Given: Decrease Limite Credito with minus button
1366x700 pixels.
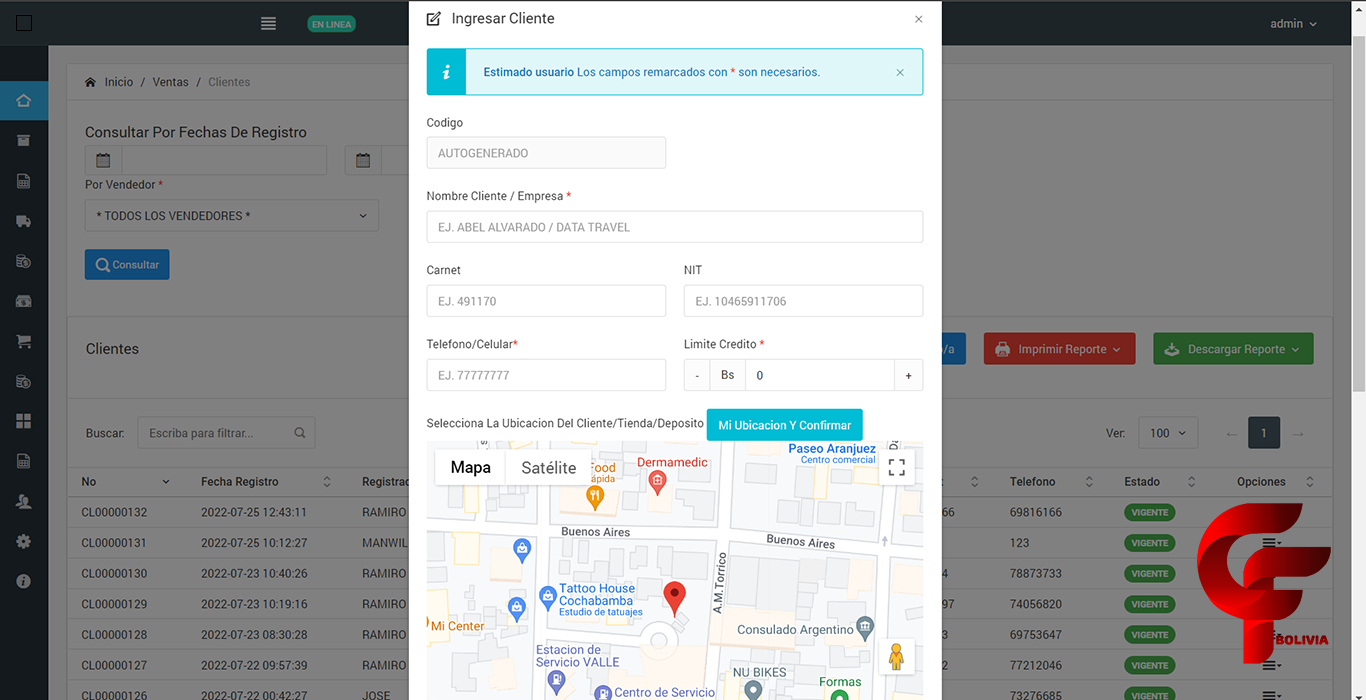Looking at the screenshot, I should pos(697,375).
